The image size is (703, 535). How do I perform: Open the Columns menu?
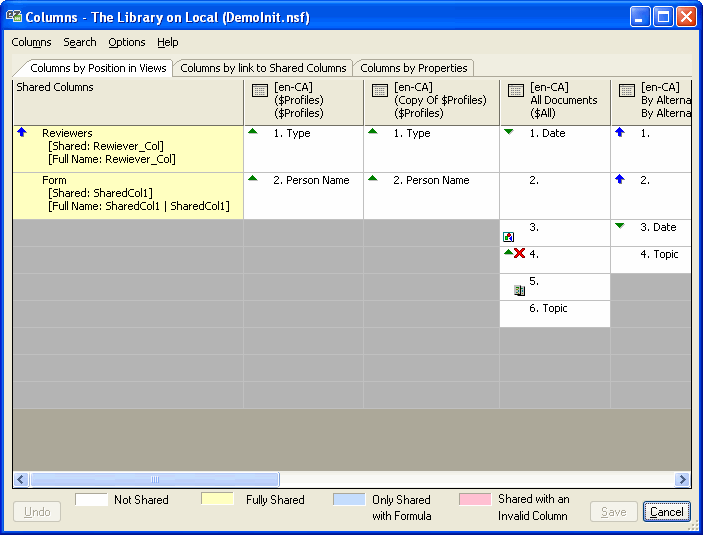click(31, 42)
